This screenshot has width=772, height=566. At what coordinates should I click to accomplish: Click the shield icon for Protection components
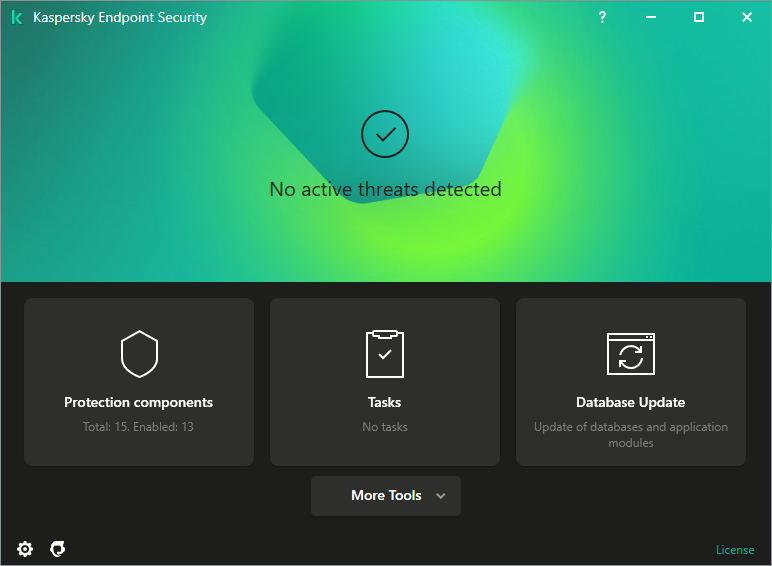139,353
